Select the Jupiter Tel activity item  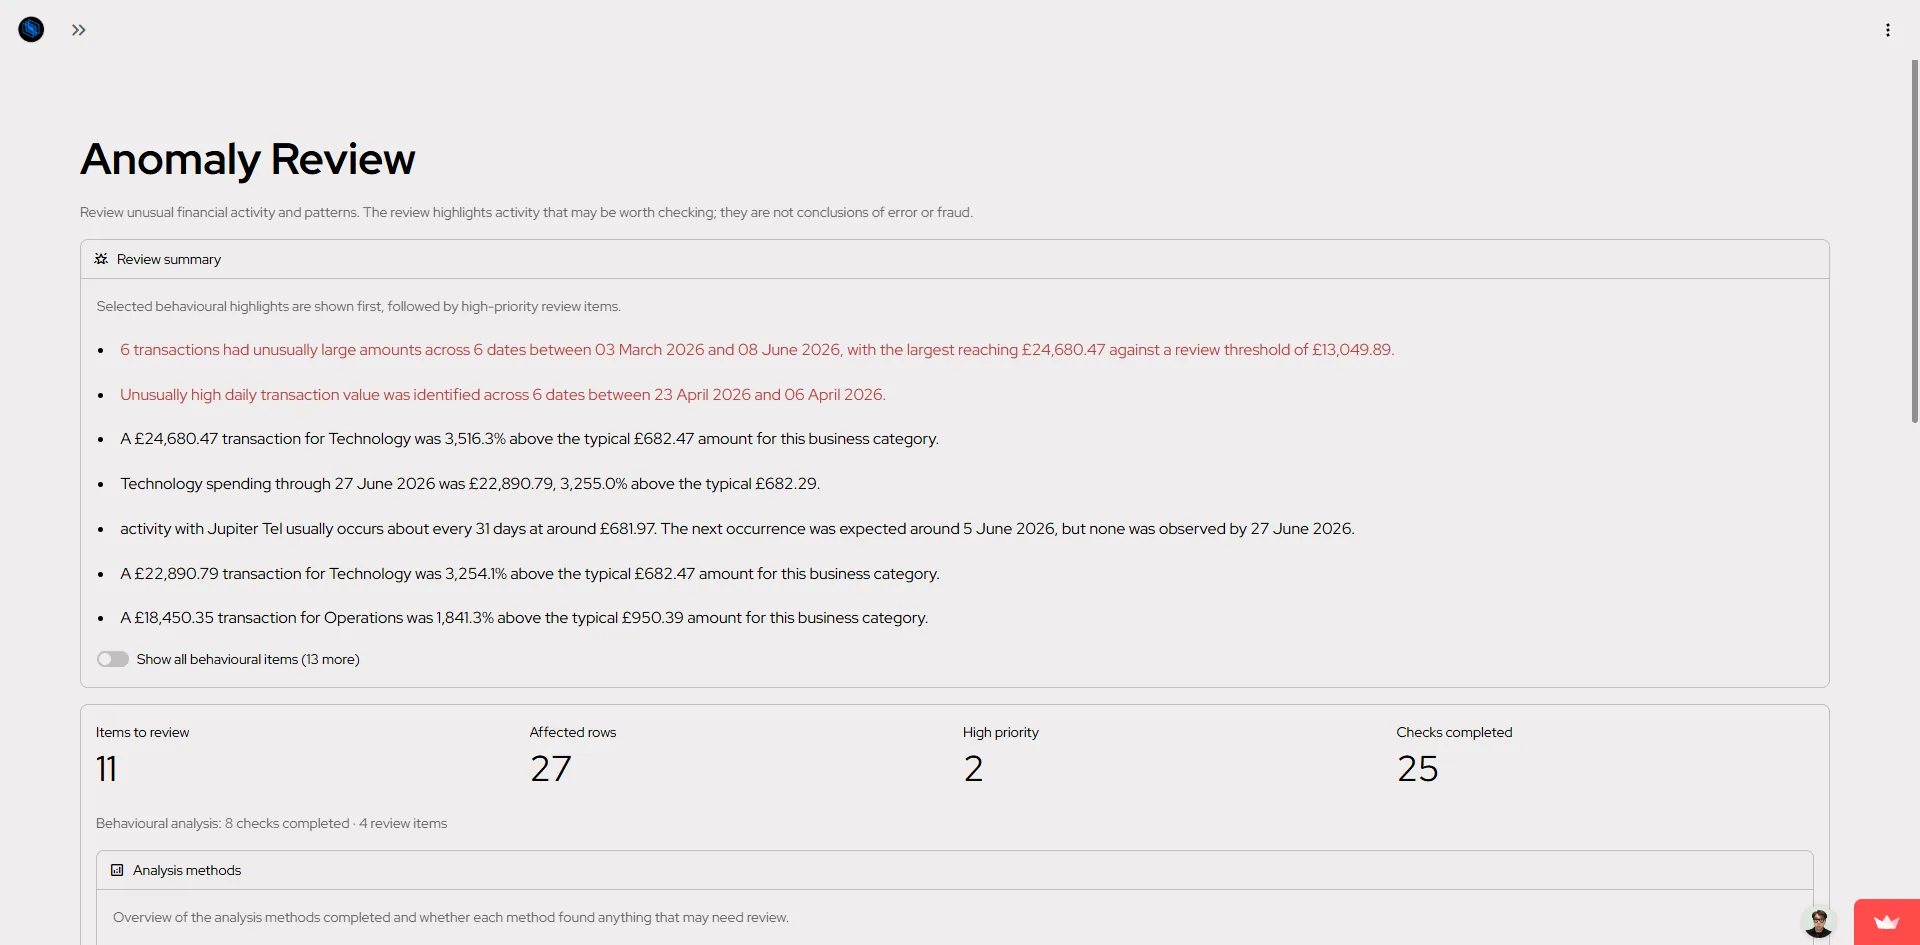point(737,529)
